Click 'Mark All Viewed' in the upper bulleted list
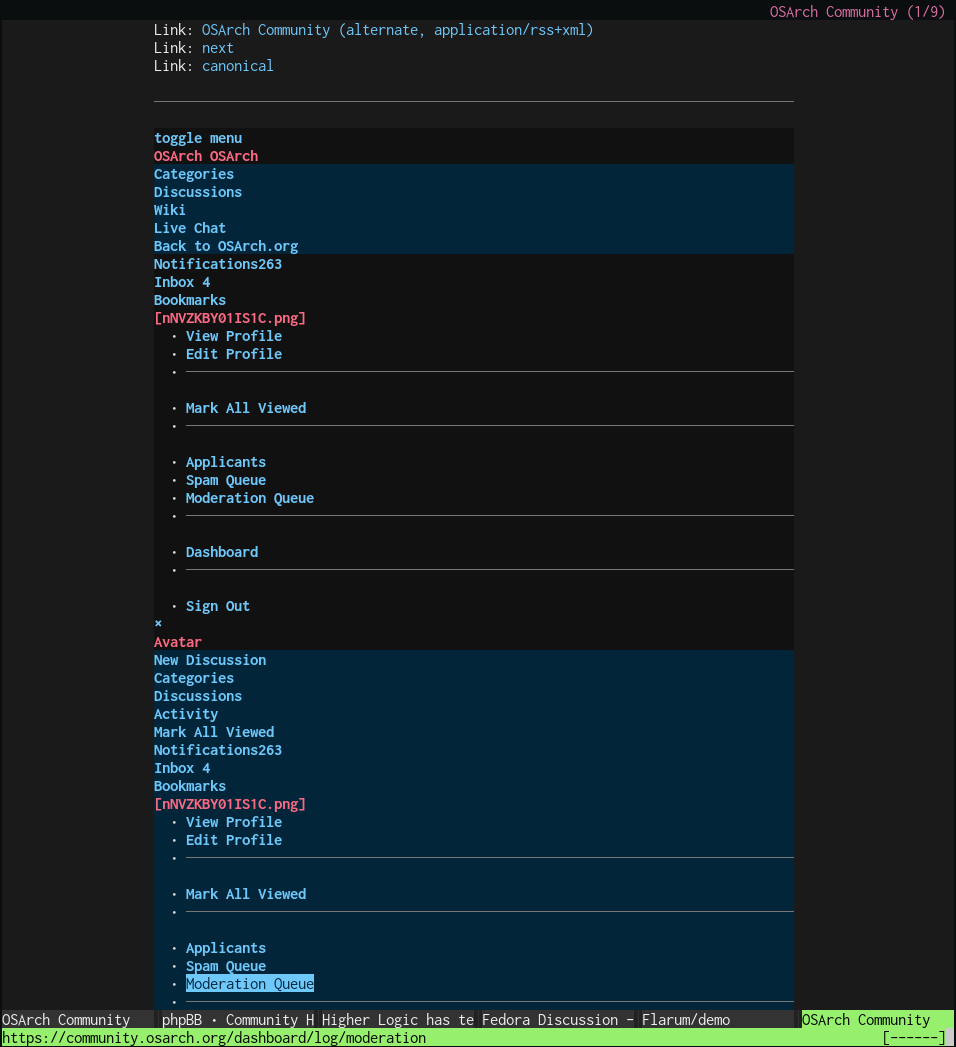Viewport: 956px width, 1047px height. [246, 409]
